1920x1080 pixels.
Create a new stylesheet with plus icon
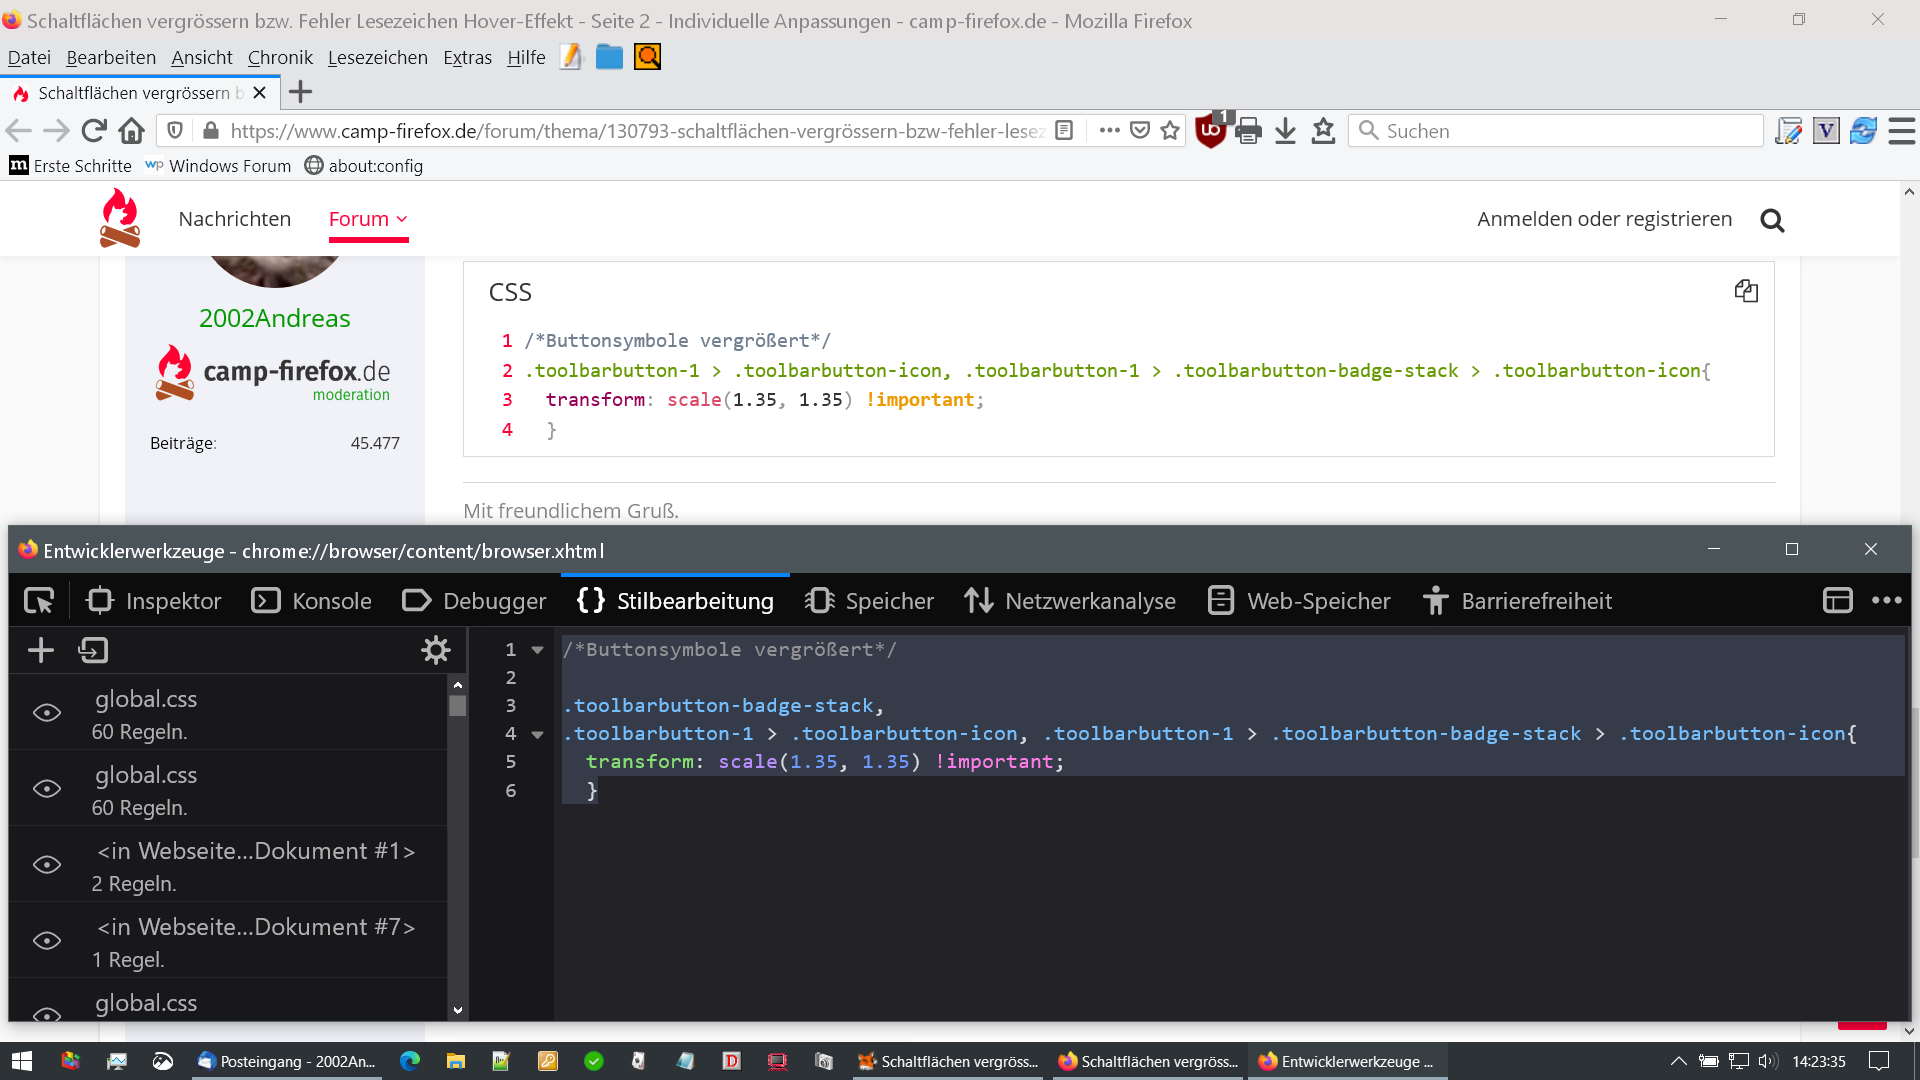41,650
